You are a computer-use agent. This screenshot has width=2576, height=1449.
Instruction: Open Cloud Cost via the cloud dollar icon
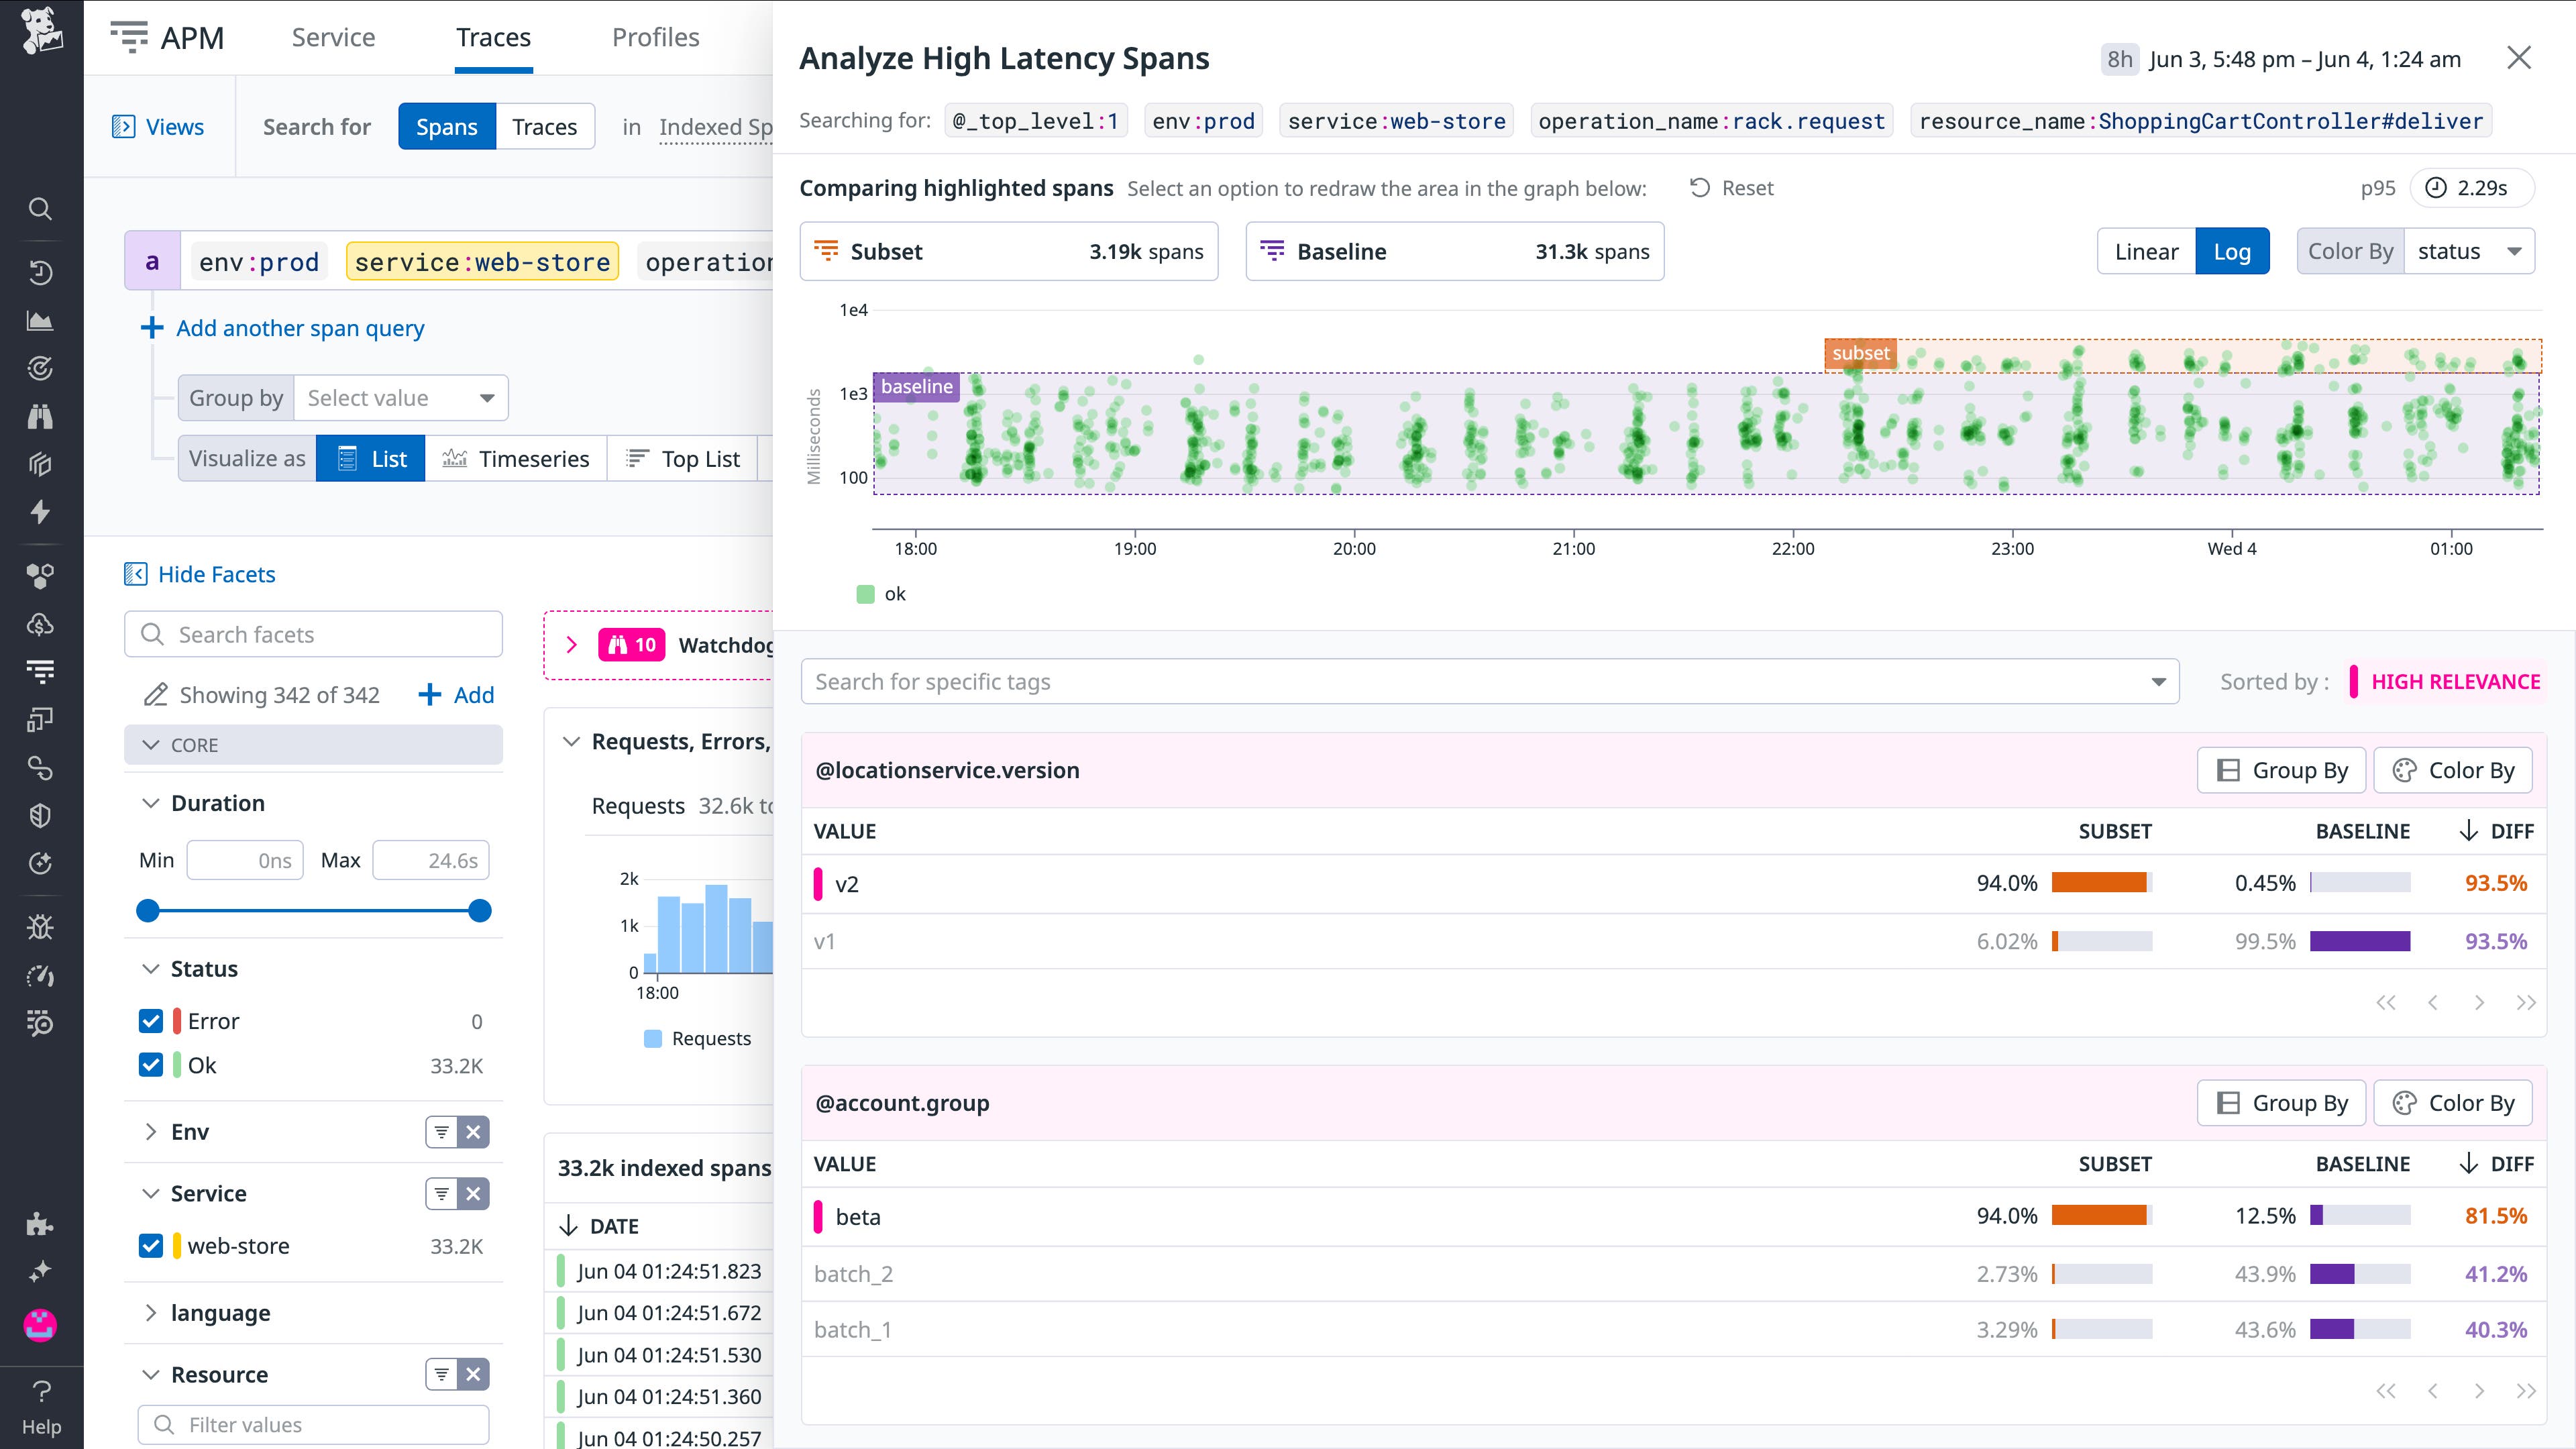pyautogui.click(x=40, y=624)
